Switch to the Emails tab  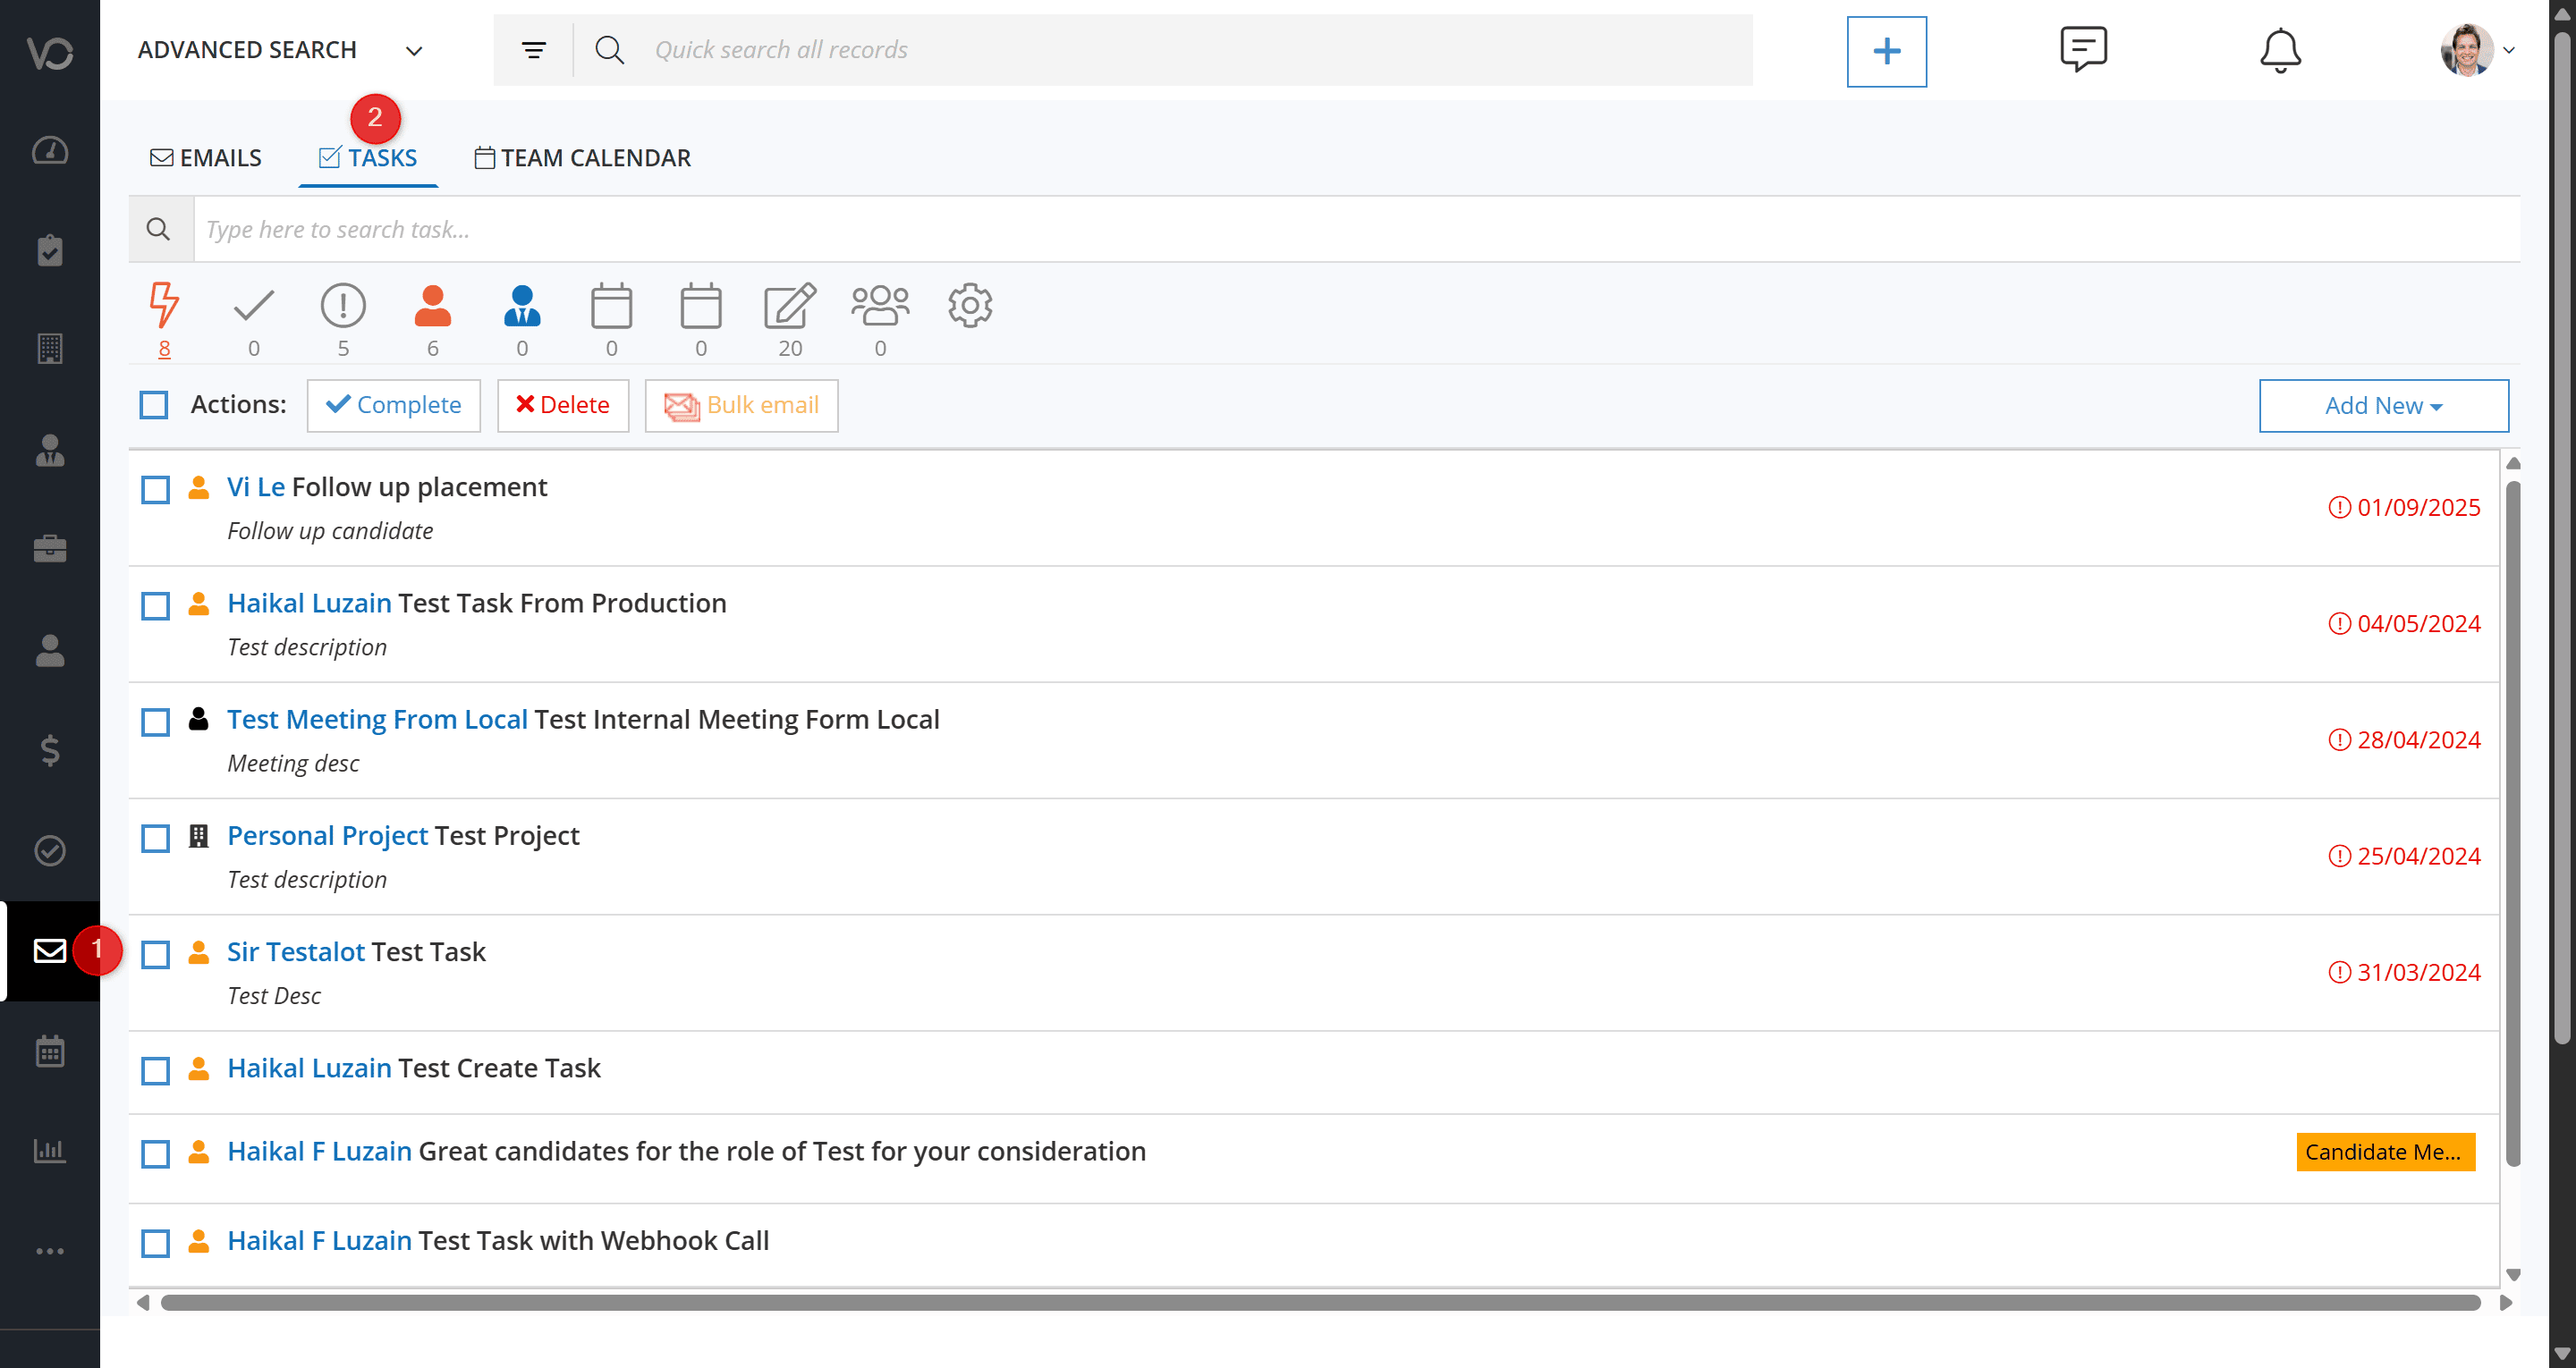pyautogui.click(x=206, y=158)
